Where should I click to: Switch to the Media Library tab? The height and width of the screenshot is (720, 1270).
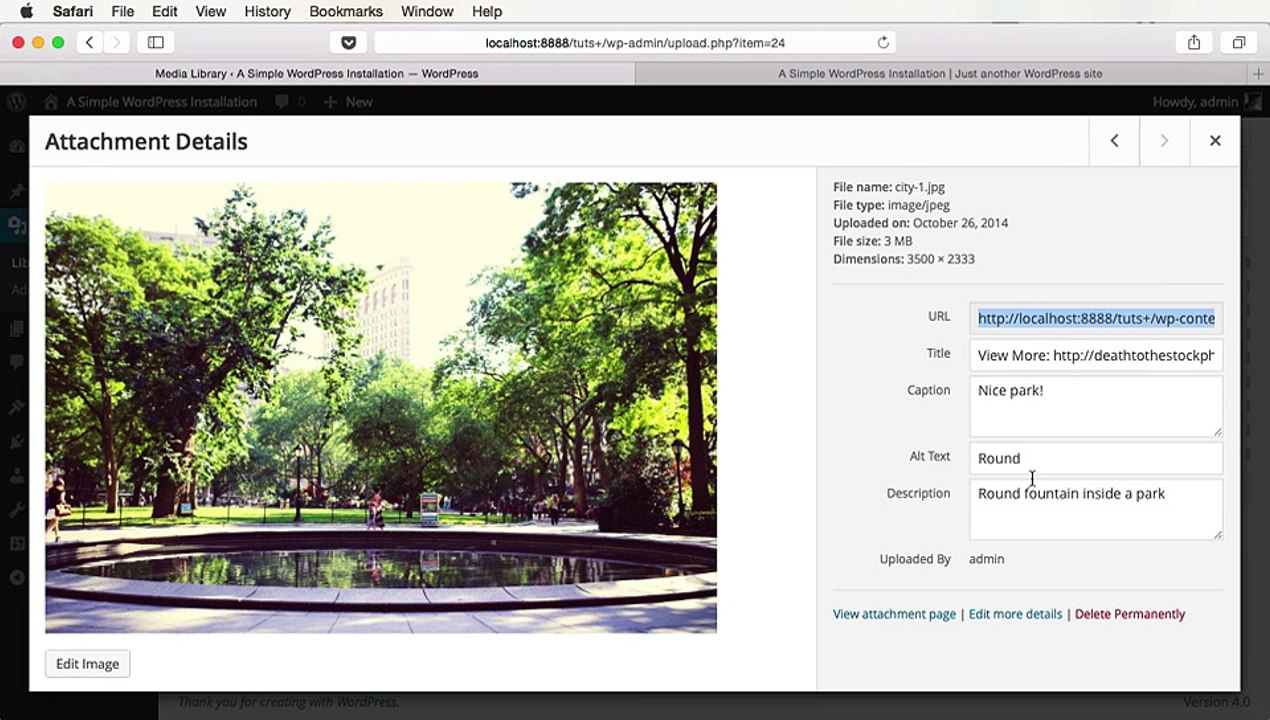317,73
